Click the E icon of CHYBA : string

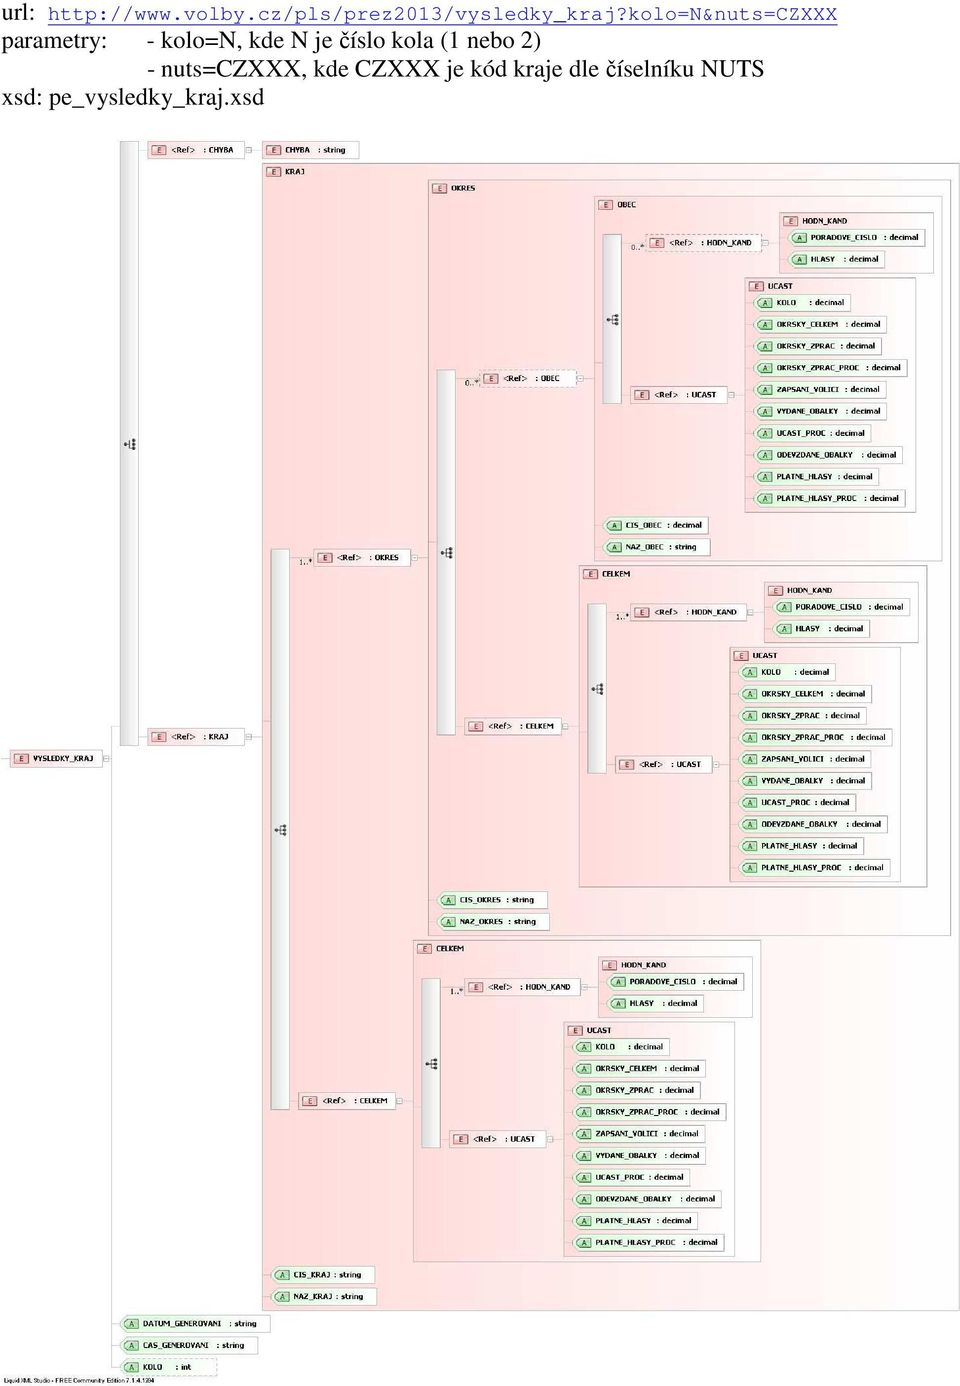(274, 150)
